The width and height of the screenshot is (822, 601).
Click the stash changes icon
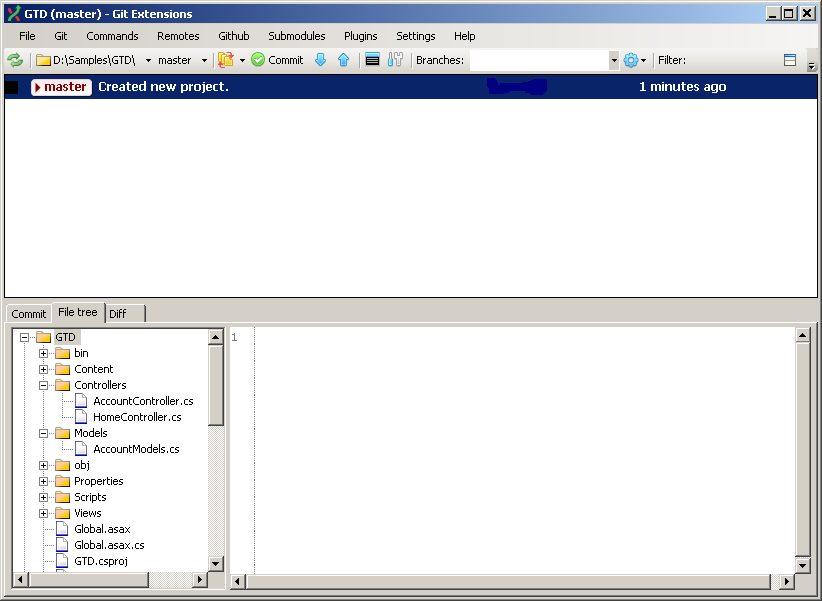(x=226, y=60)
